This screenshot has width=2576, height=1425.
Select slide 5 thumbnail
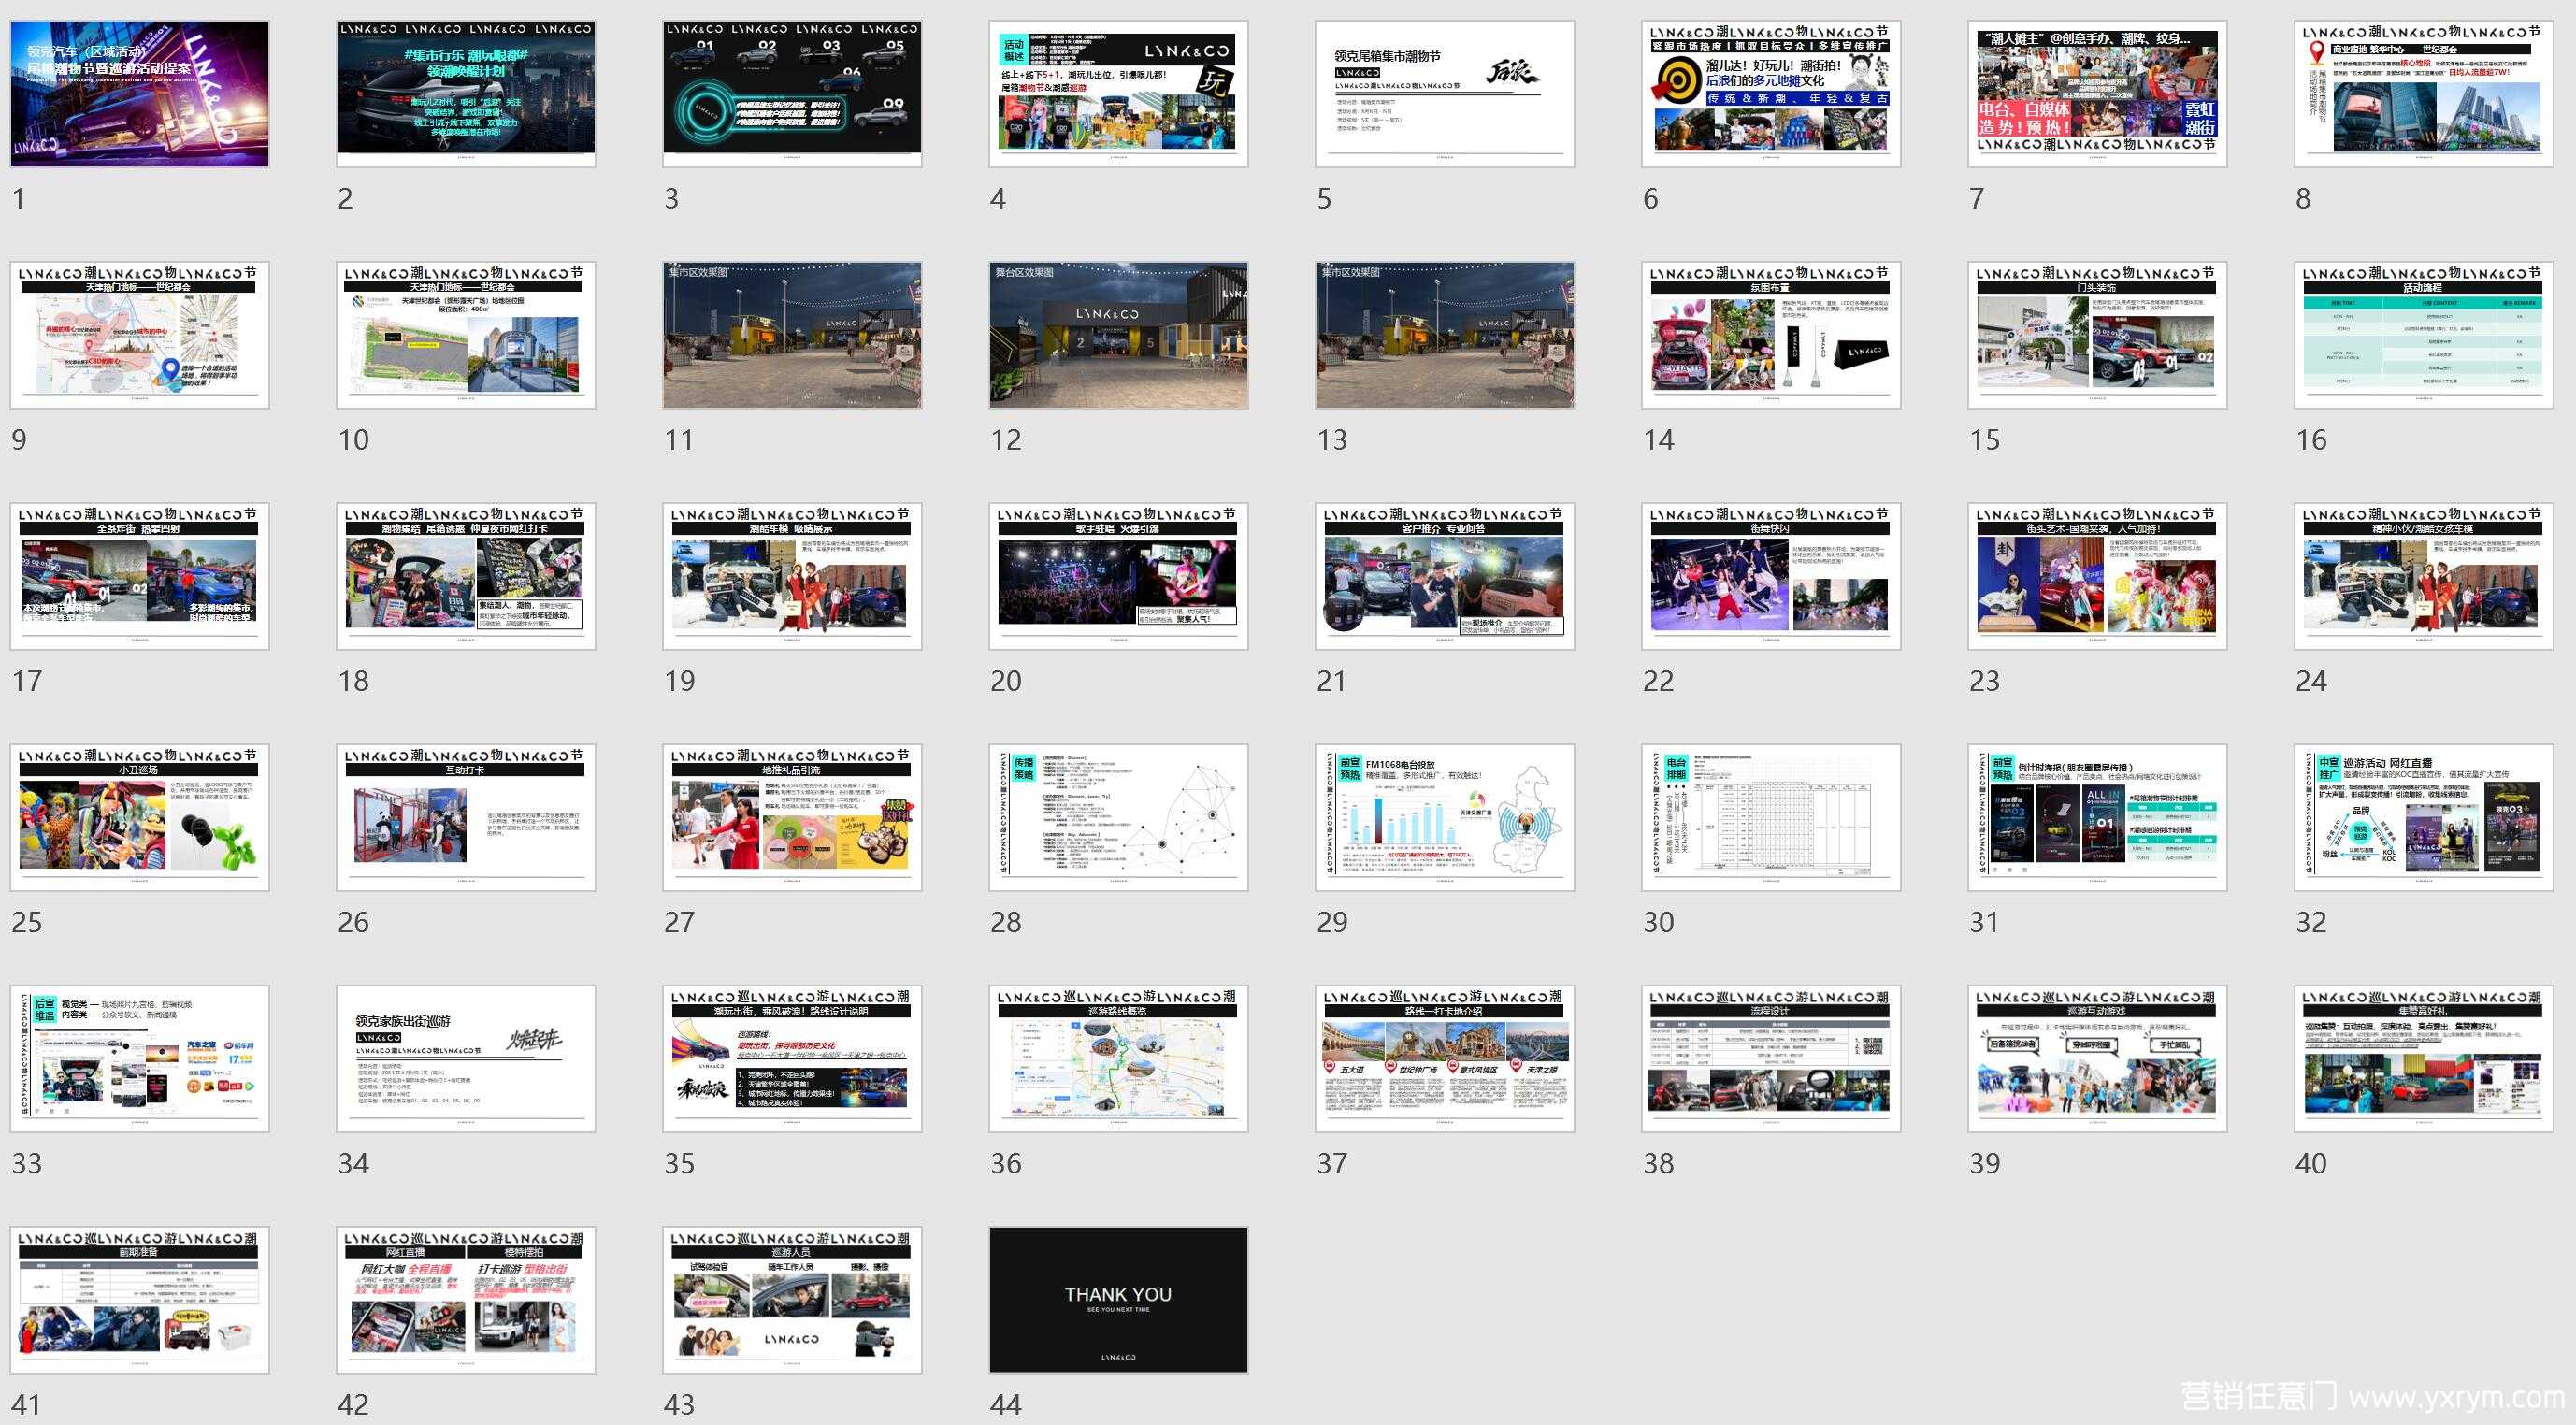tap(1445, 94)
